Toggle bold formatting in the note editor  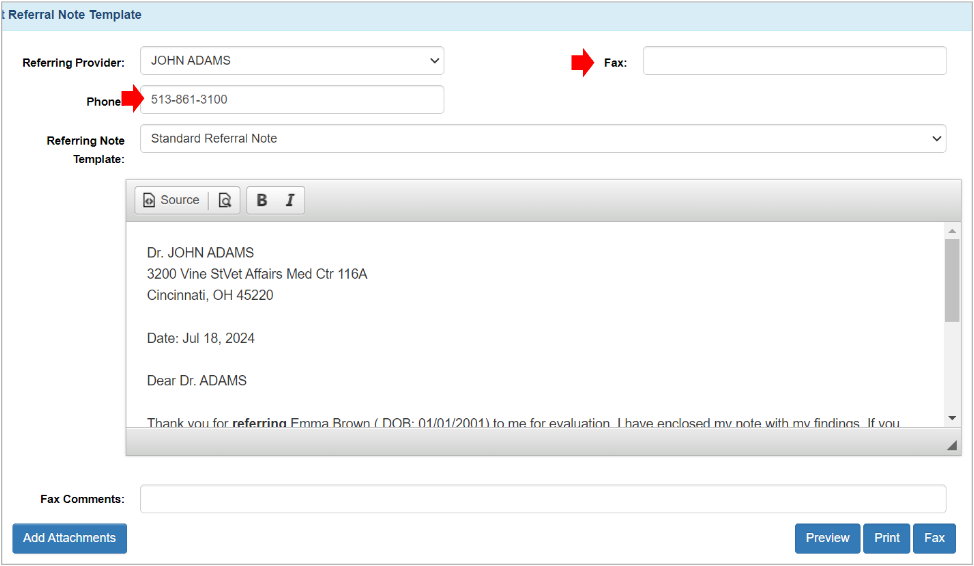click(262, 200)
